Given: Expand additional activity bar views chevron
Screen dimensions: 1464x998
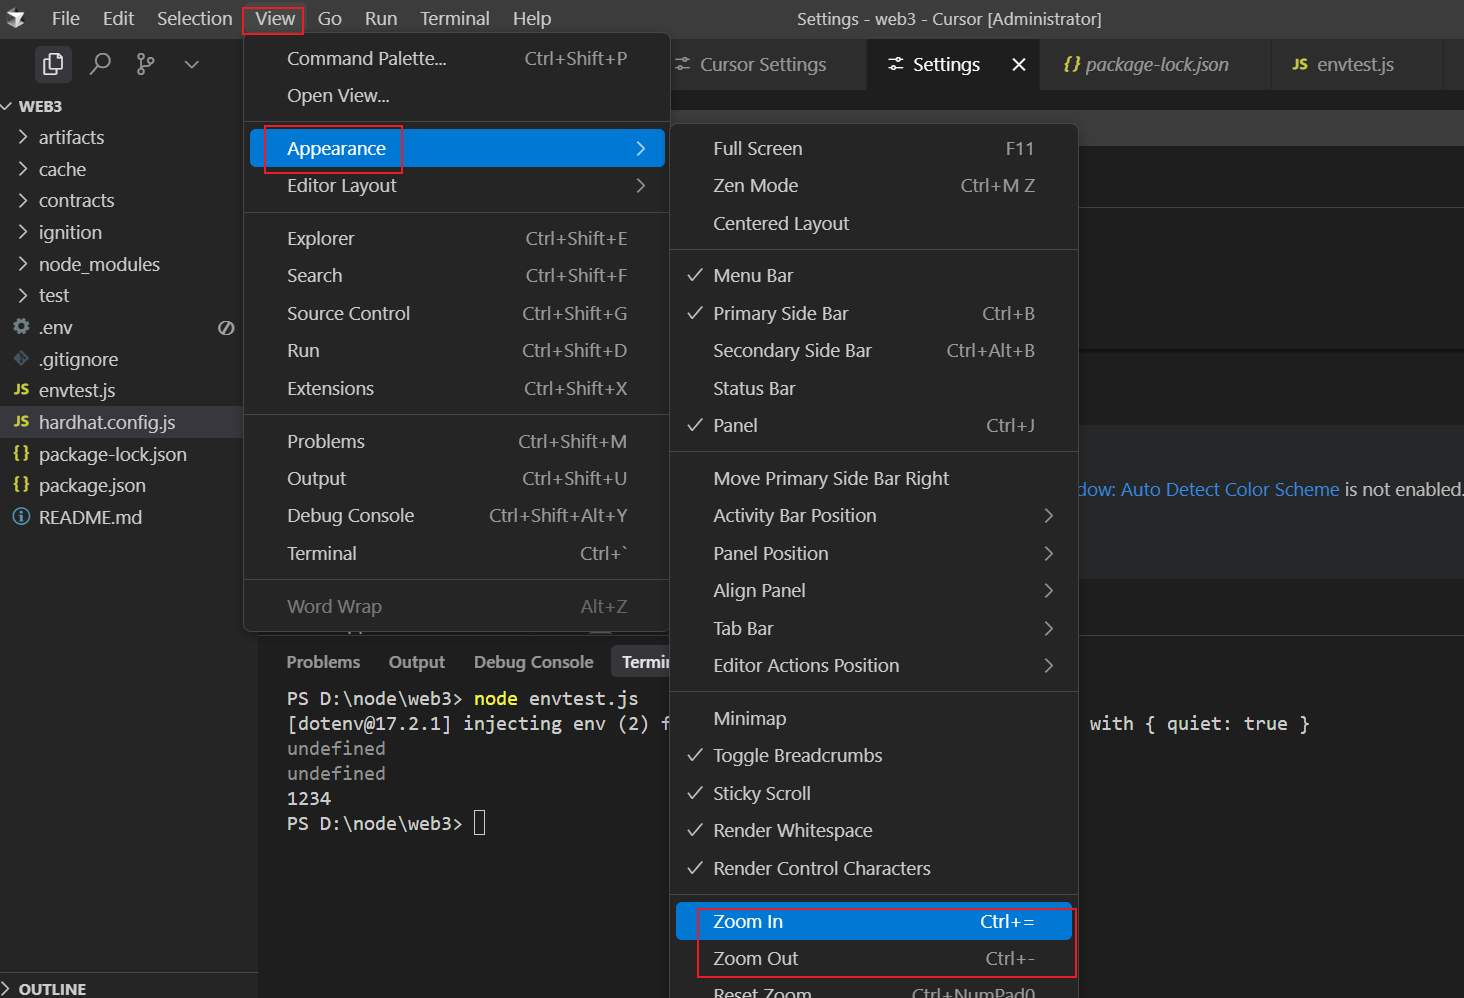Looking at the screenshot, I should [192, 64].
